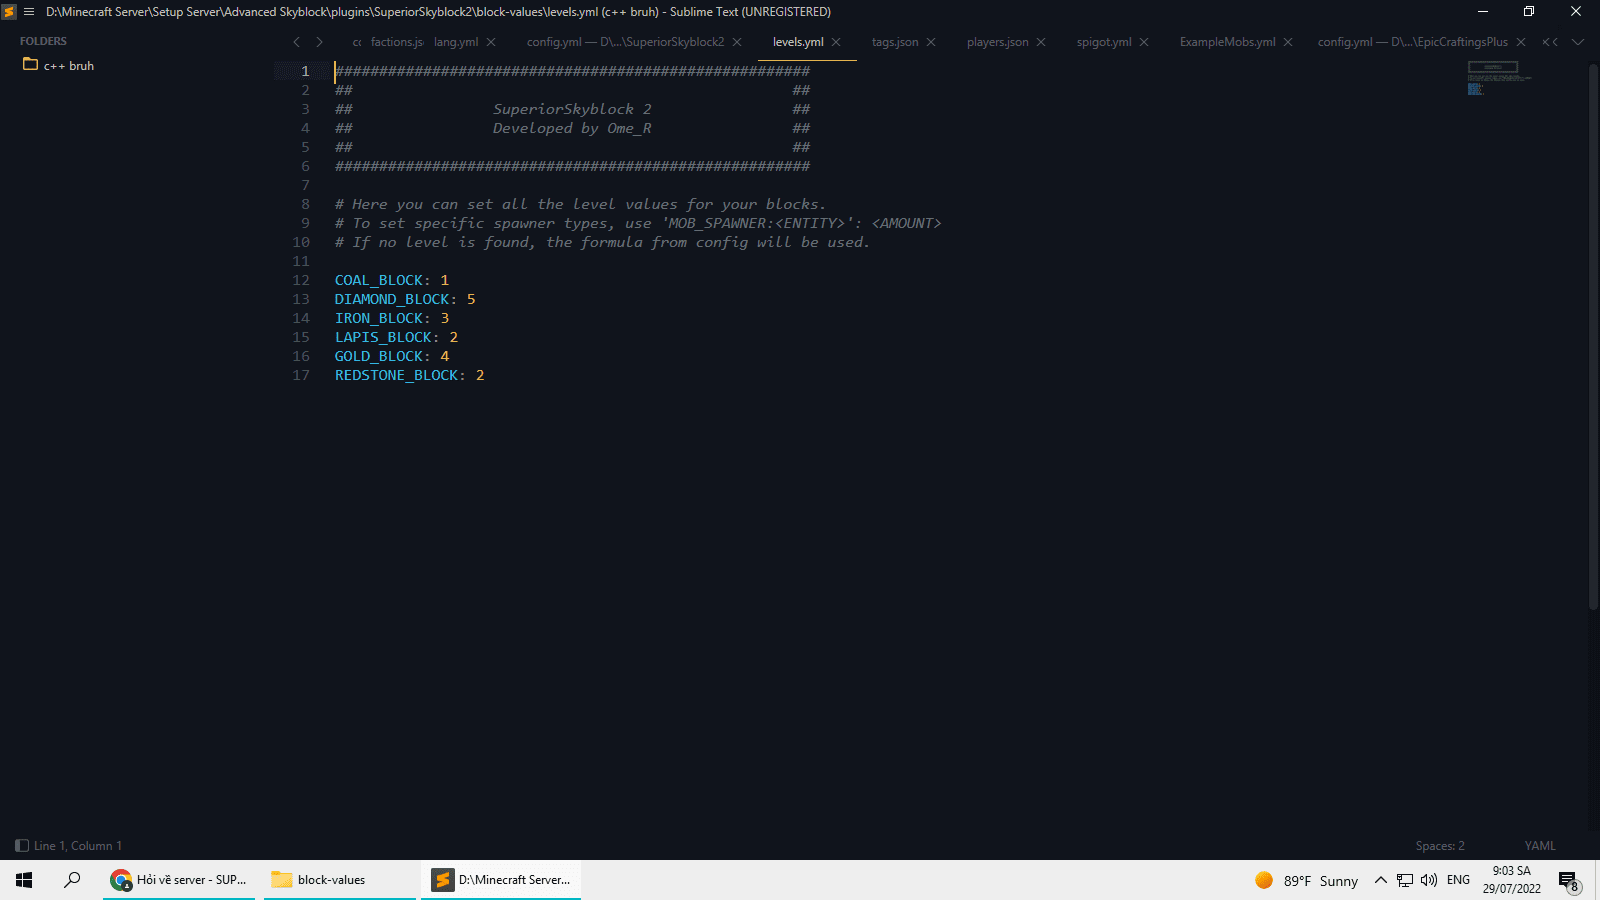Close the tags.json tab
The height and width of the screenshot is (900, 1600).
[x=931, y=42]
